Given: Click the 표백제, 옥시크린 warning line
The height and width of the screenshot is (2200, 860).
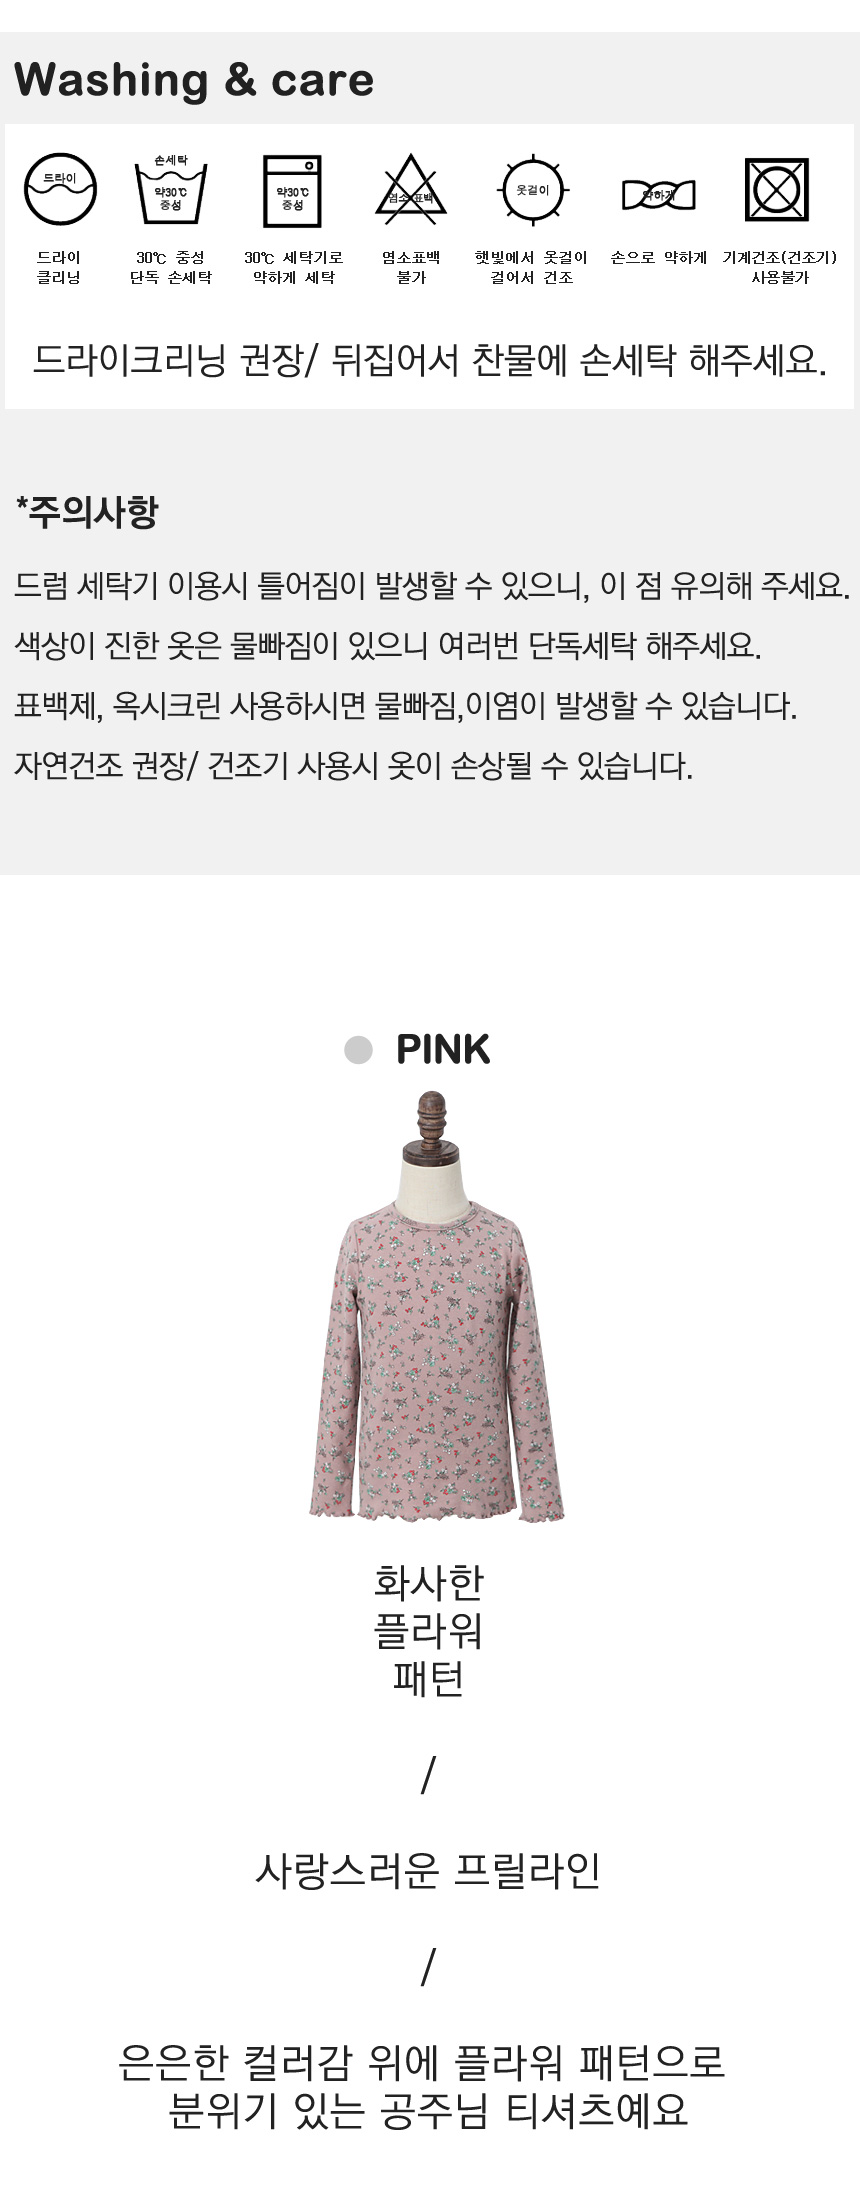Looking at the screenshot, I should [405, 707].
